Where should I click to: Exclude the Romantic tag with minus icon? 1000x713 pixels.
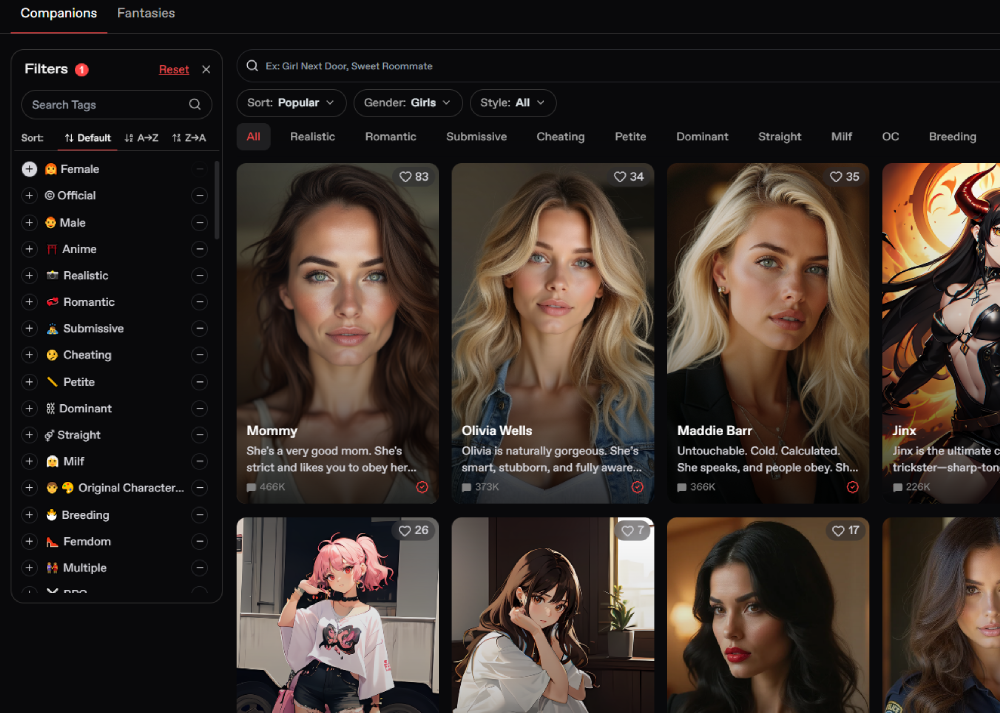coord(200,302)
